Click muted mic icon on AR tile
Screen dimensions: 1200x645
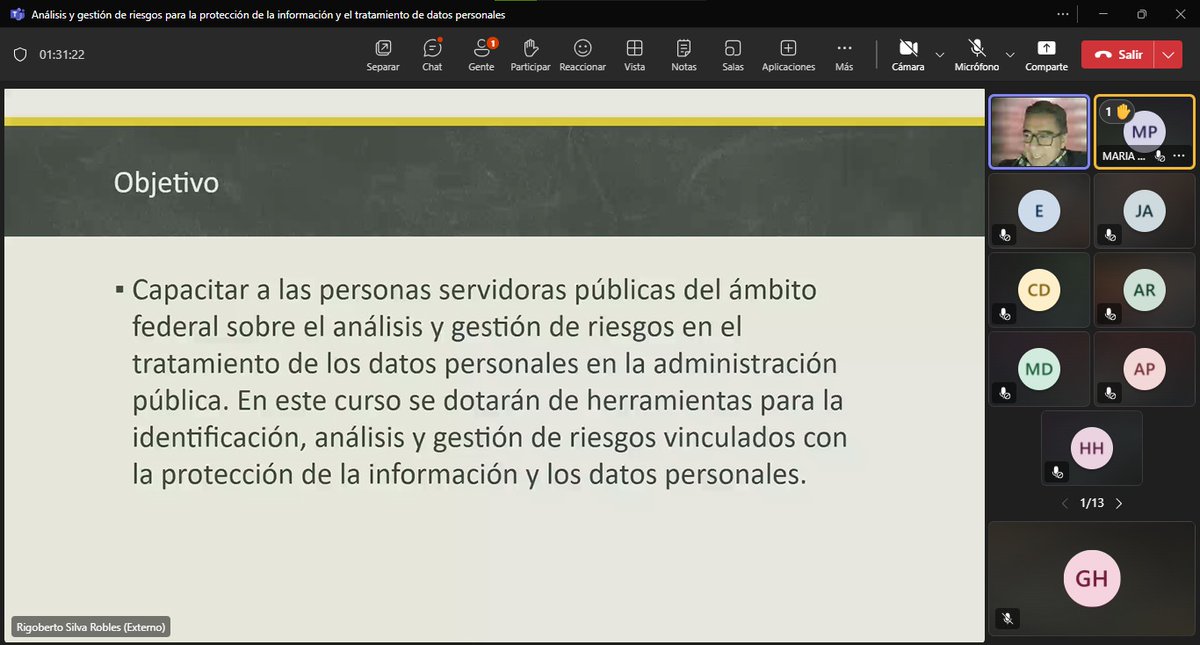click(1109, 314)
